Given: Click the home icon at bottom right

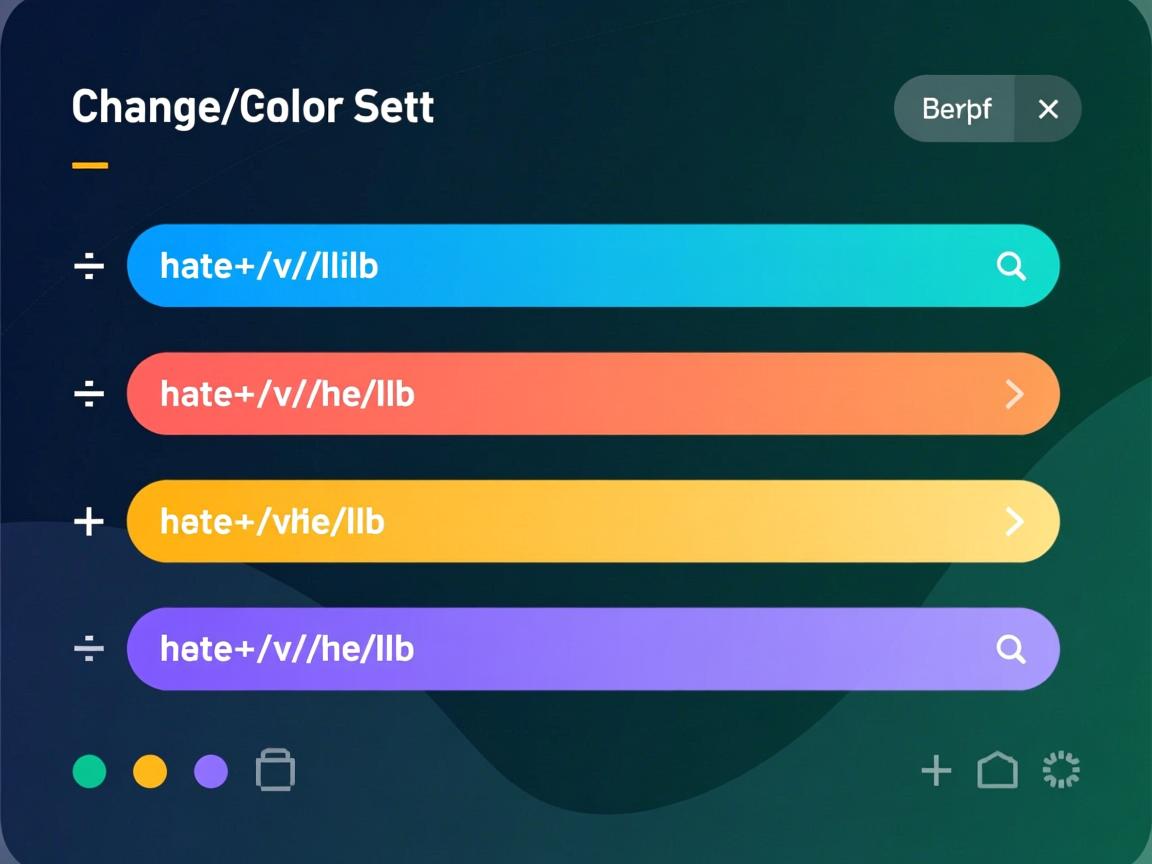Looking at the screenshot, I should click(997, 771).
